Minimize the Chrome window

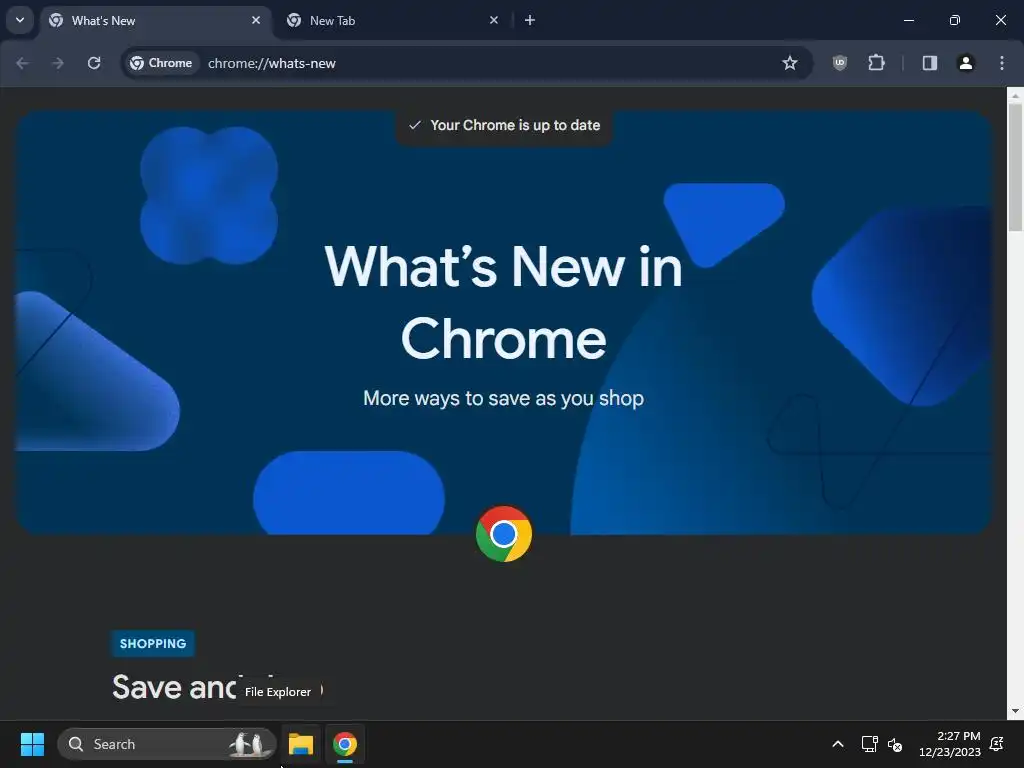[x=908, y=20]
